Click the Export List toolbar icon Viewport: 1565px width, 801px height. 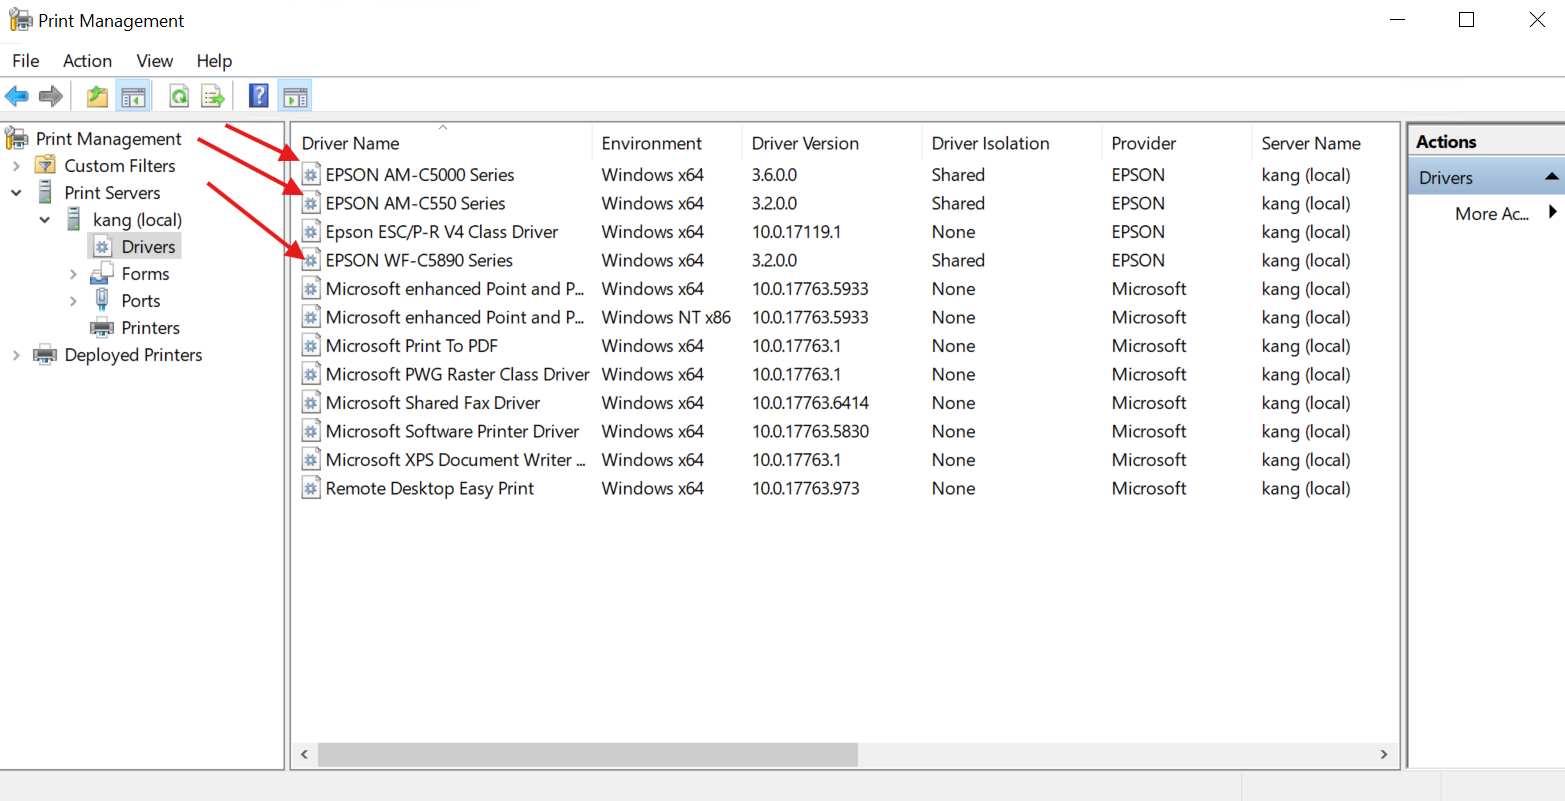(x=212, y=96)
